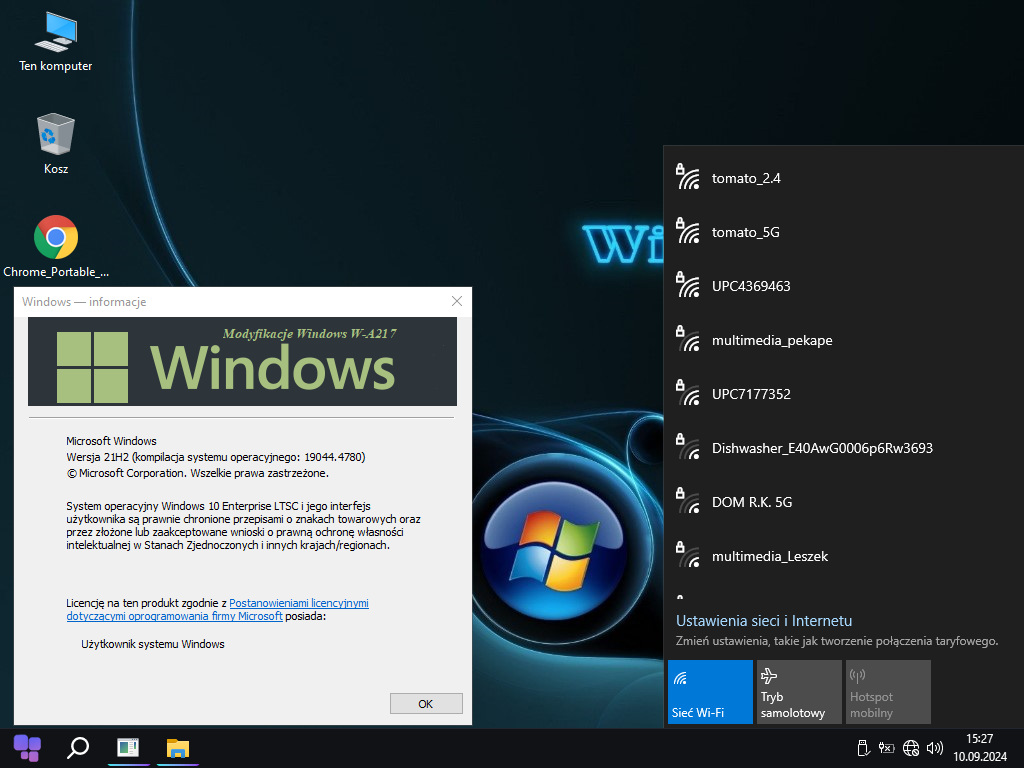Expand the UPC4369463 network entry

pos(750,286)
